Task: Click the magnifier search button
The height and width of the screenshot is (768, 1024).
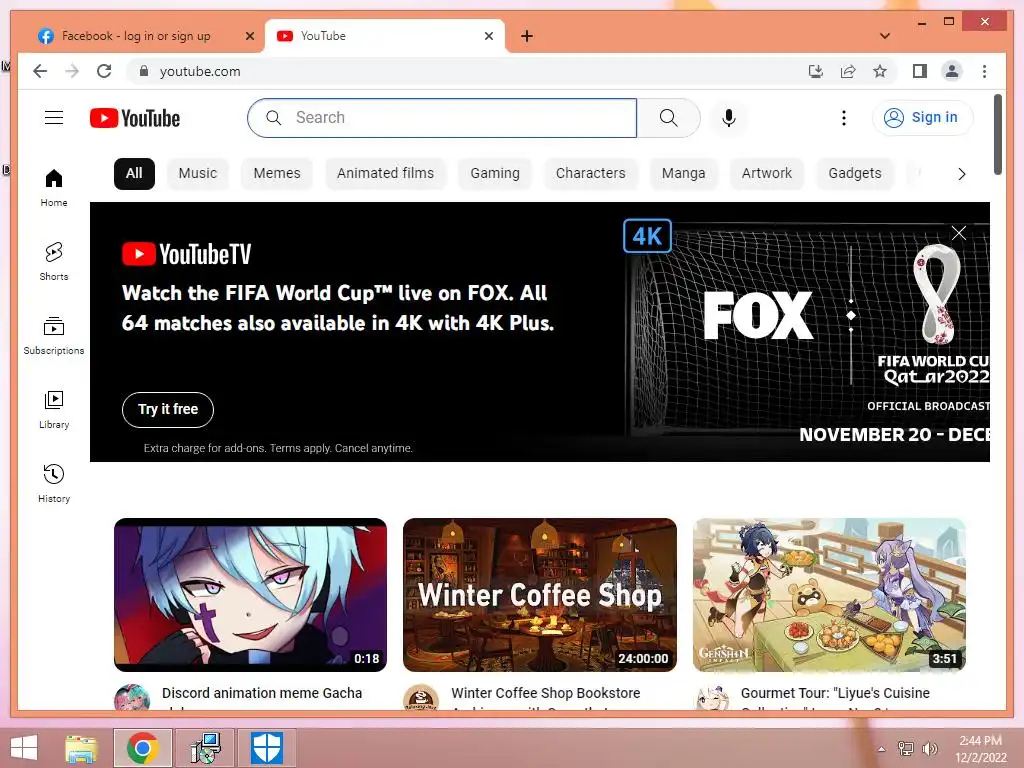Action: pyautogui.click(x=668, y=118)
